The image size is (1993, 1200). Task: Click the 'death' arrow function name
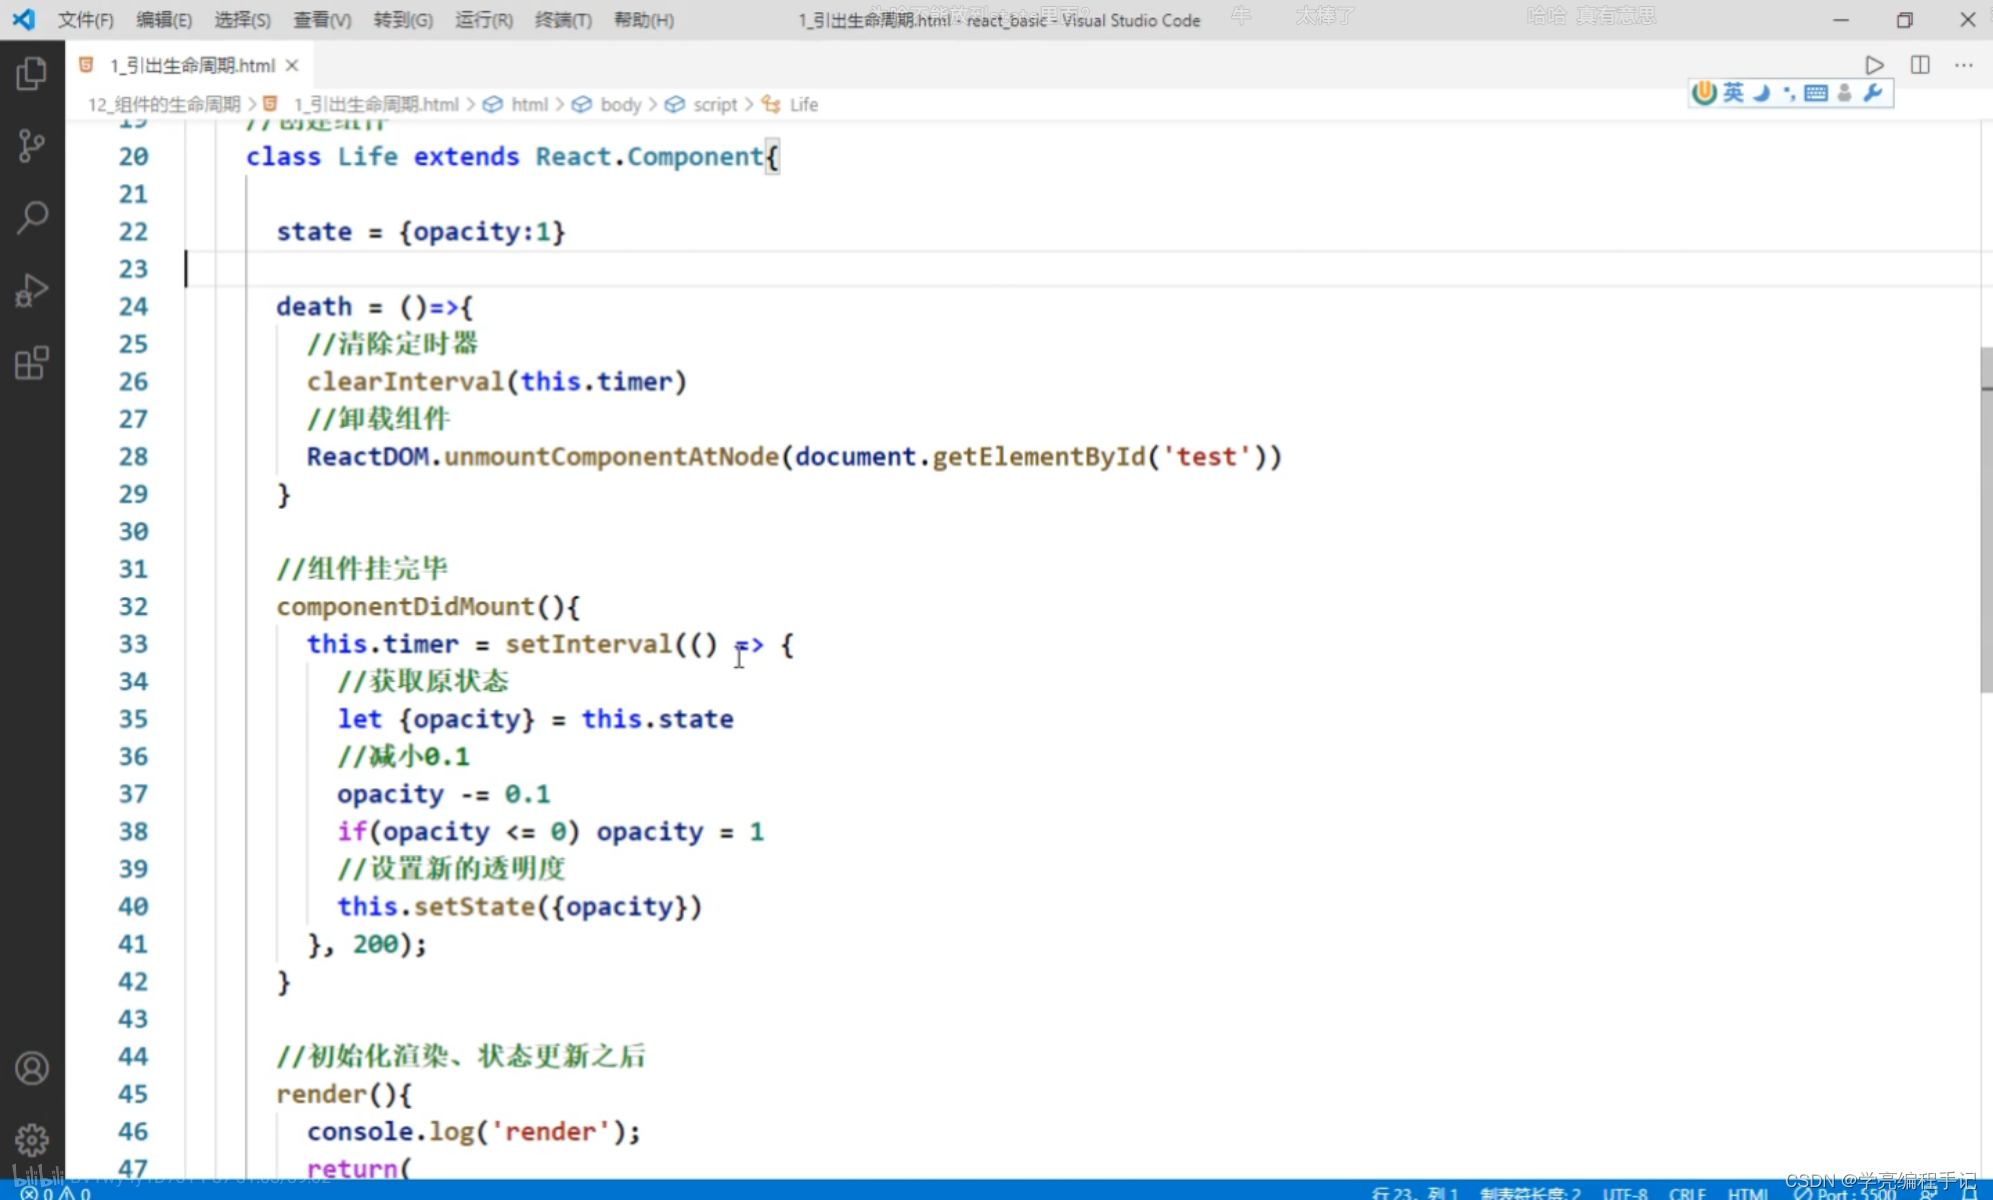click(314, 306)
